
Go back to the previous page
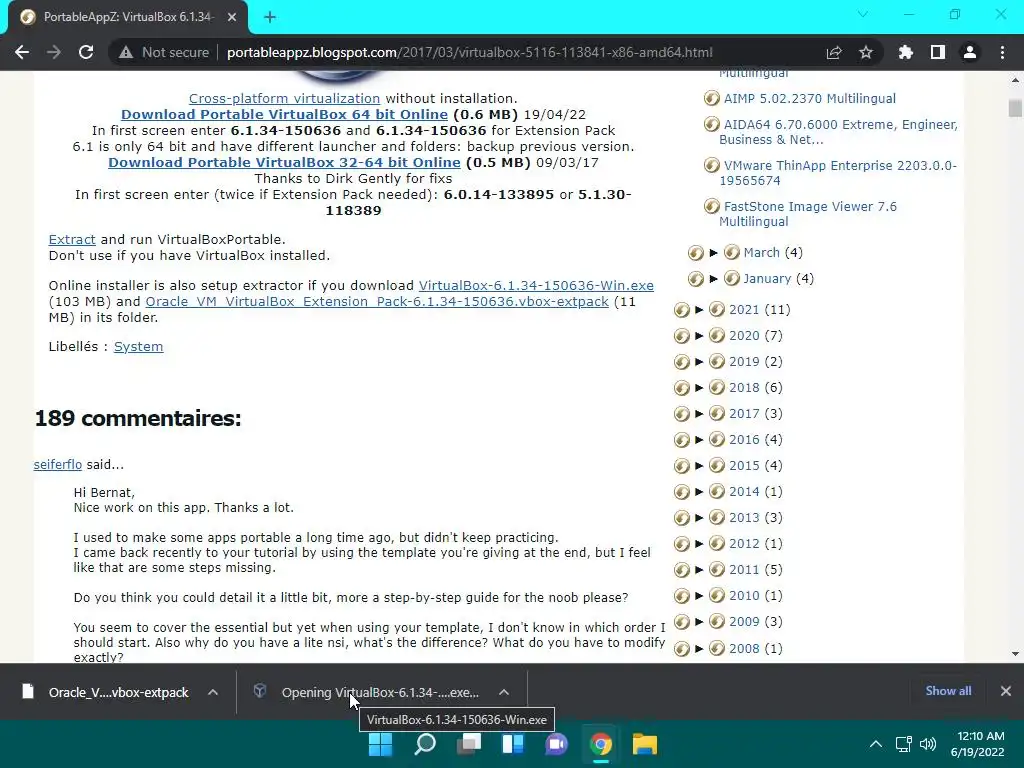pos(22,52)
